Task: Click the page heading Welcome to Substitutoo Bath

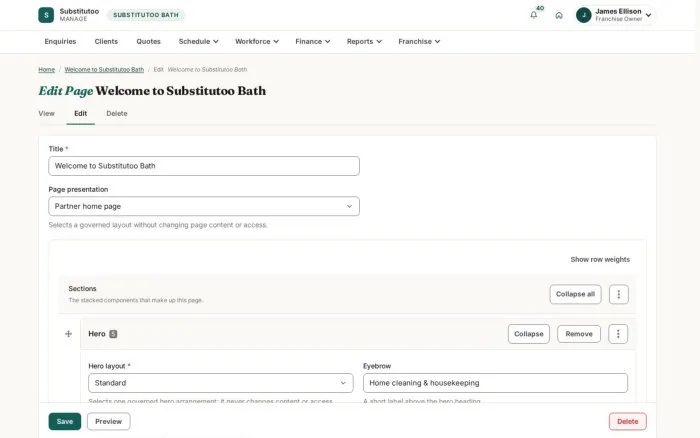Action: click(180, 91)
